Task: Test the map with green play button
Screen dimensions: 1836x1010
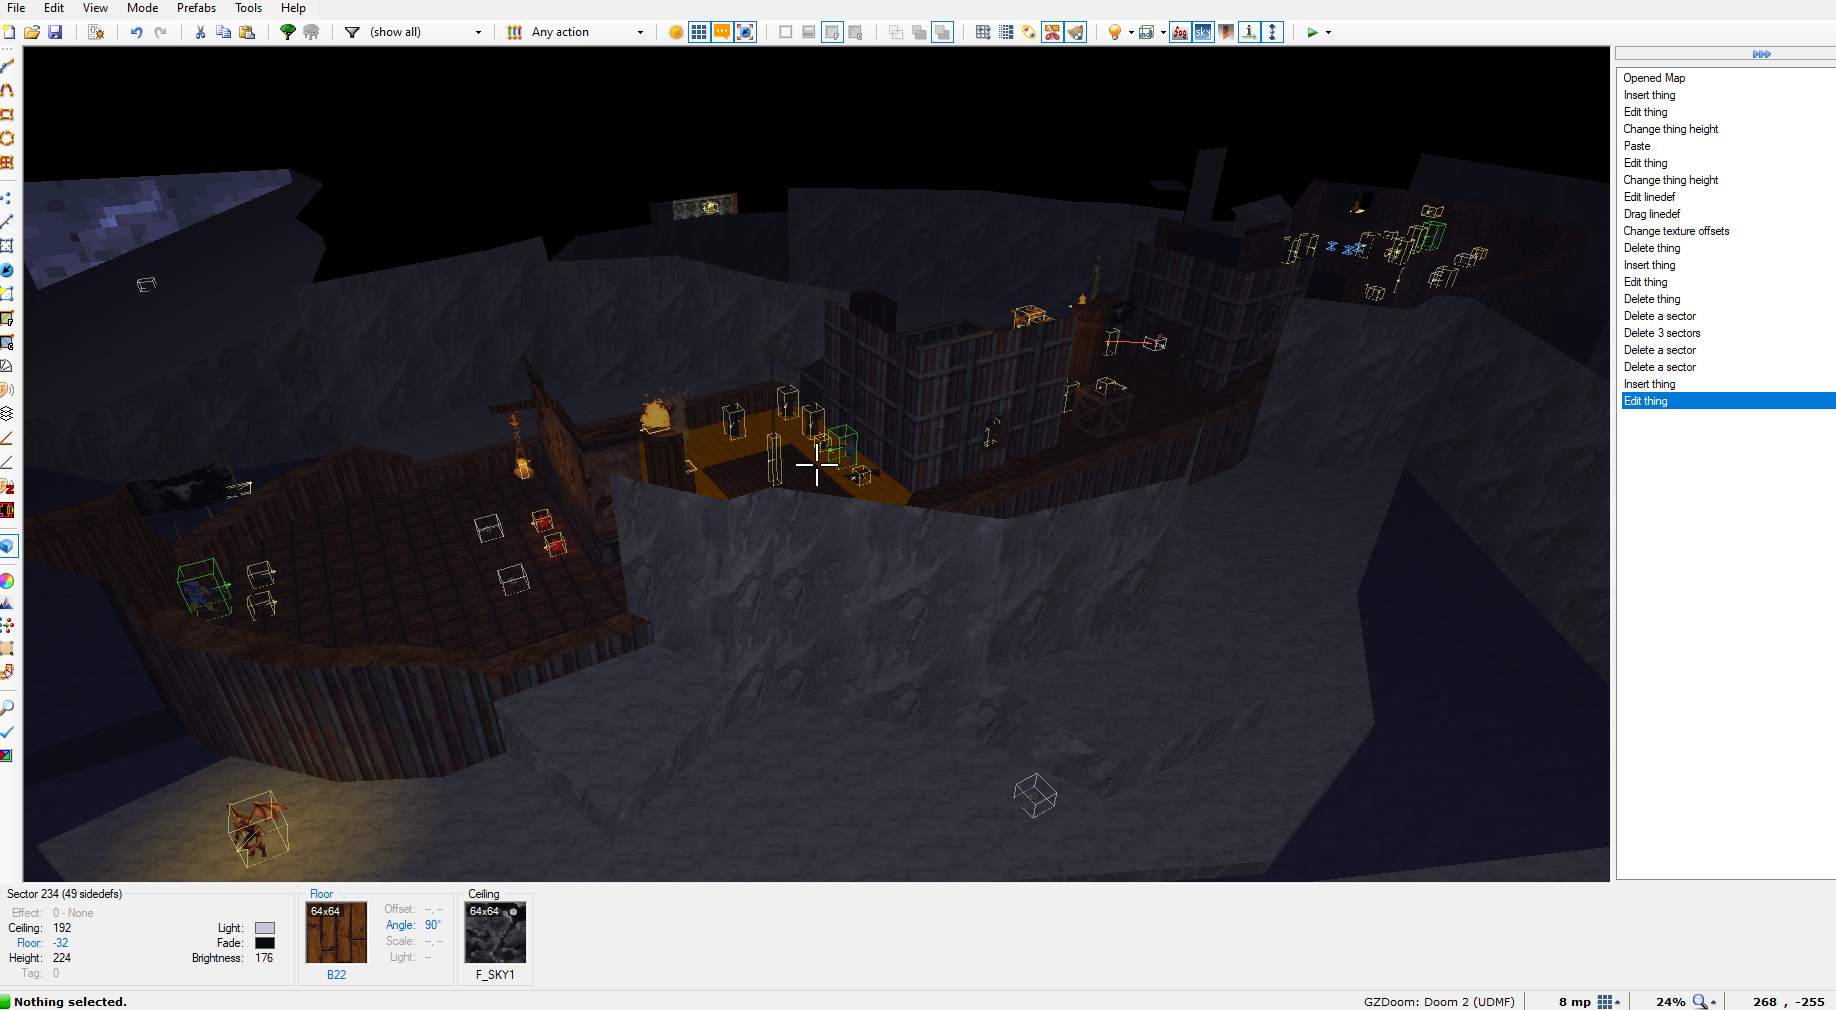Action: pos(1312,32)
